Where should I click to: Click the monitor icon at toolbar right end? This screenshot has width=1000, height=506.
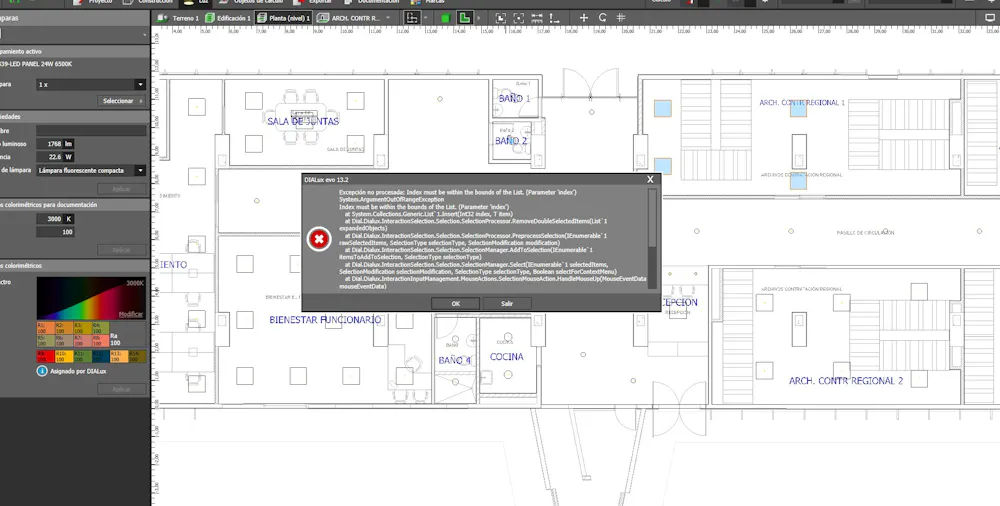[990, 18]
